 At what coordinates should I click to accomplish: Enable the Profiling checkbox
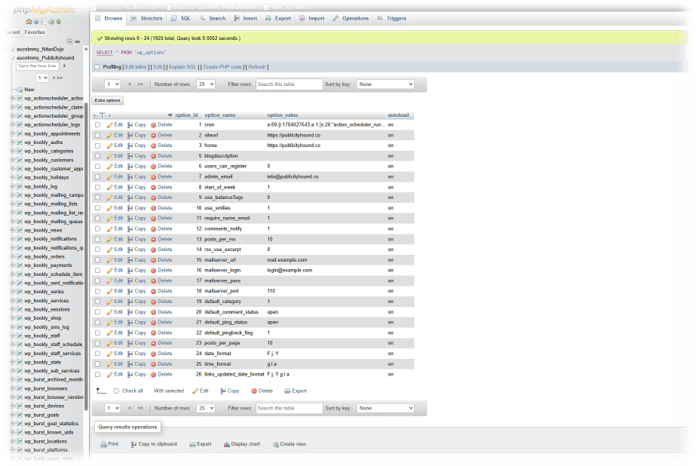(x=97, y=67)
